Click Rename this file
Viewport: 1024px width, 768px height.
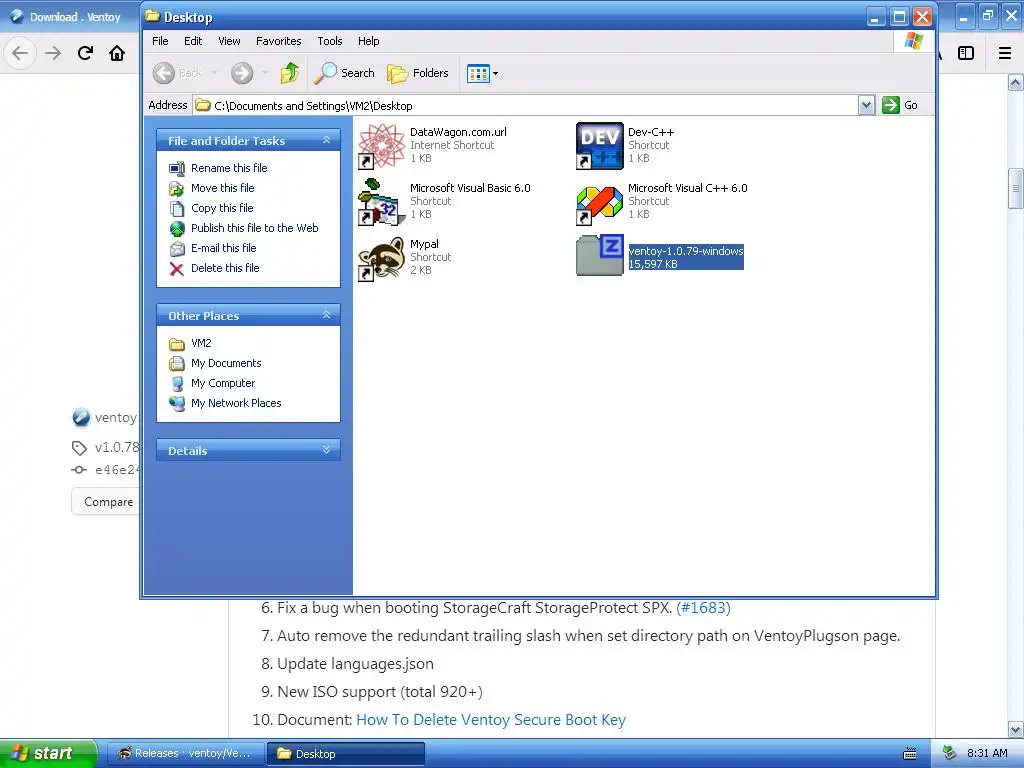click(229, 168)
